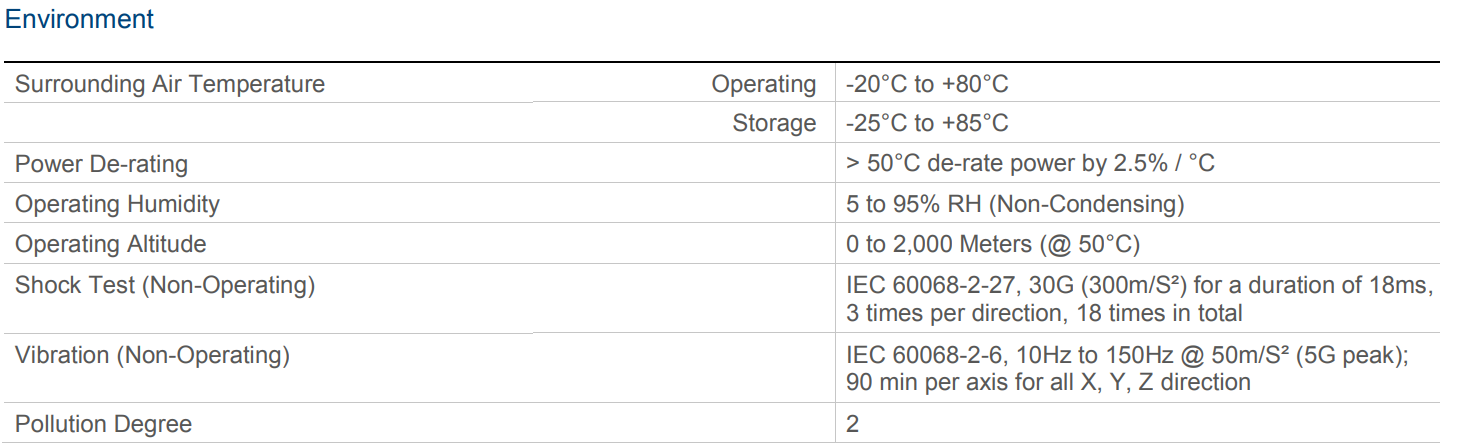Screen dimensions: 1459x447
Task: Click the Operating Altitude label
Action: (111, 244)
